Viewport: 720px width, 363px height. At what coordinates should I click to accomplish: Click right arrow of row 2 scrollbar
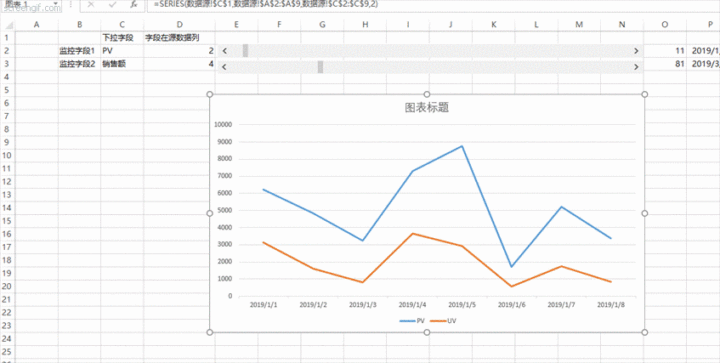coord(636,51)
